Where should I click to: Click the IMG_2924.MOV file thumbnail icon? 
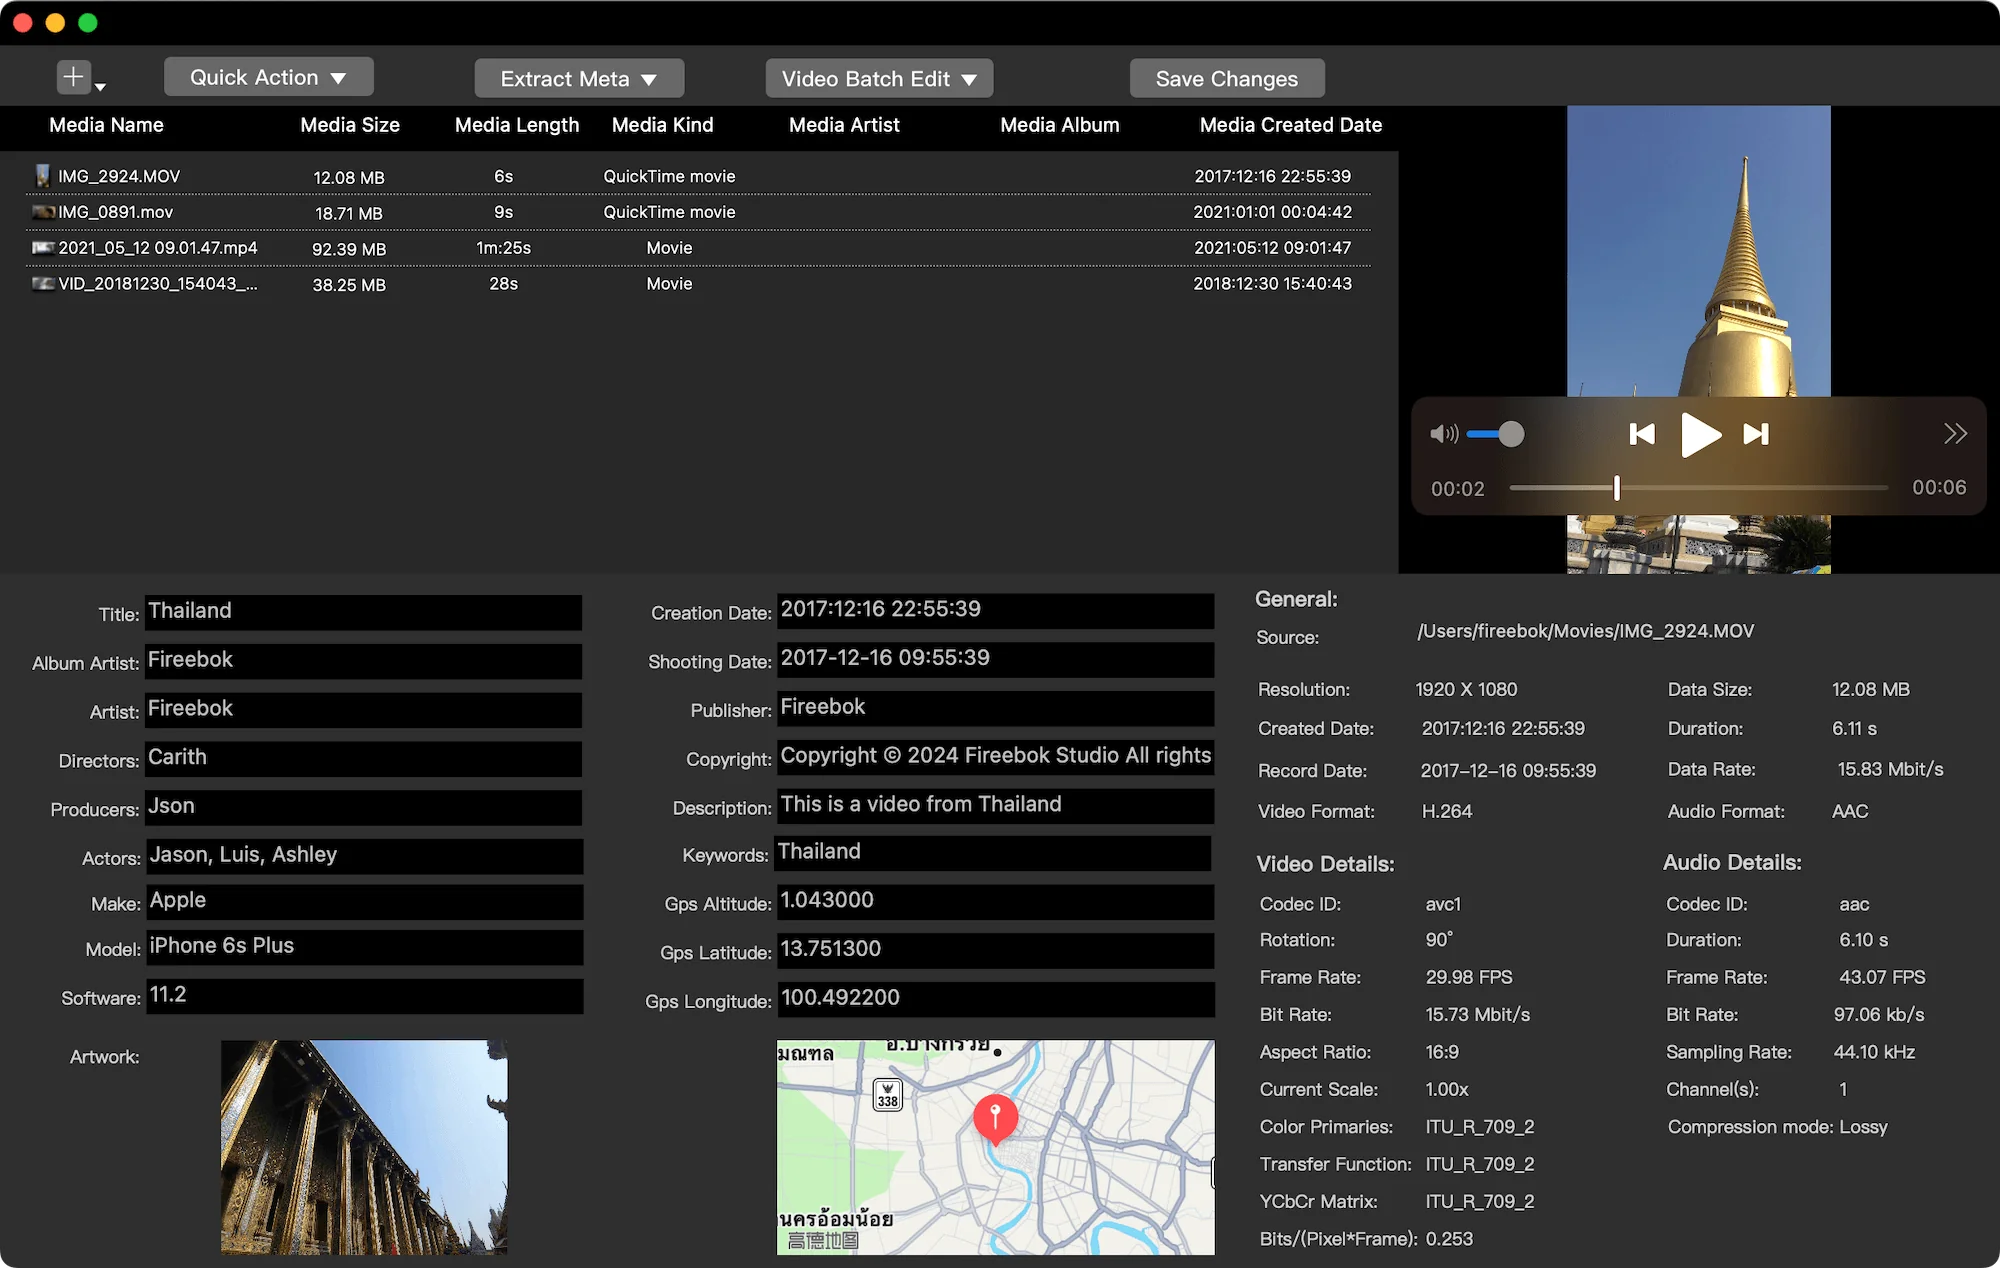point(42,176)
